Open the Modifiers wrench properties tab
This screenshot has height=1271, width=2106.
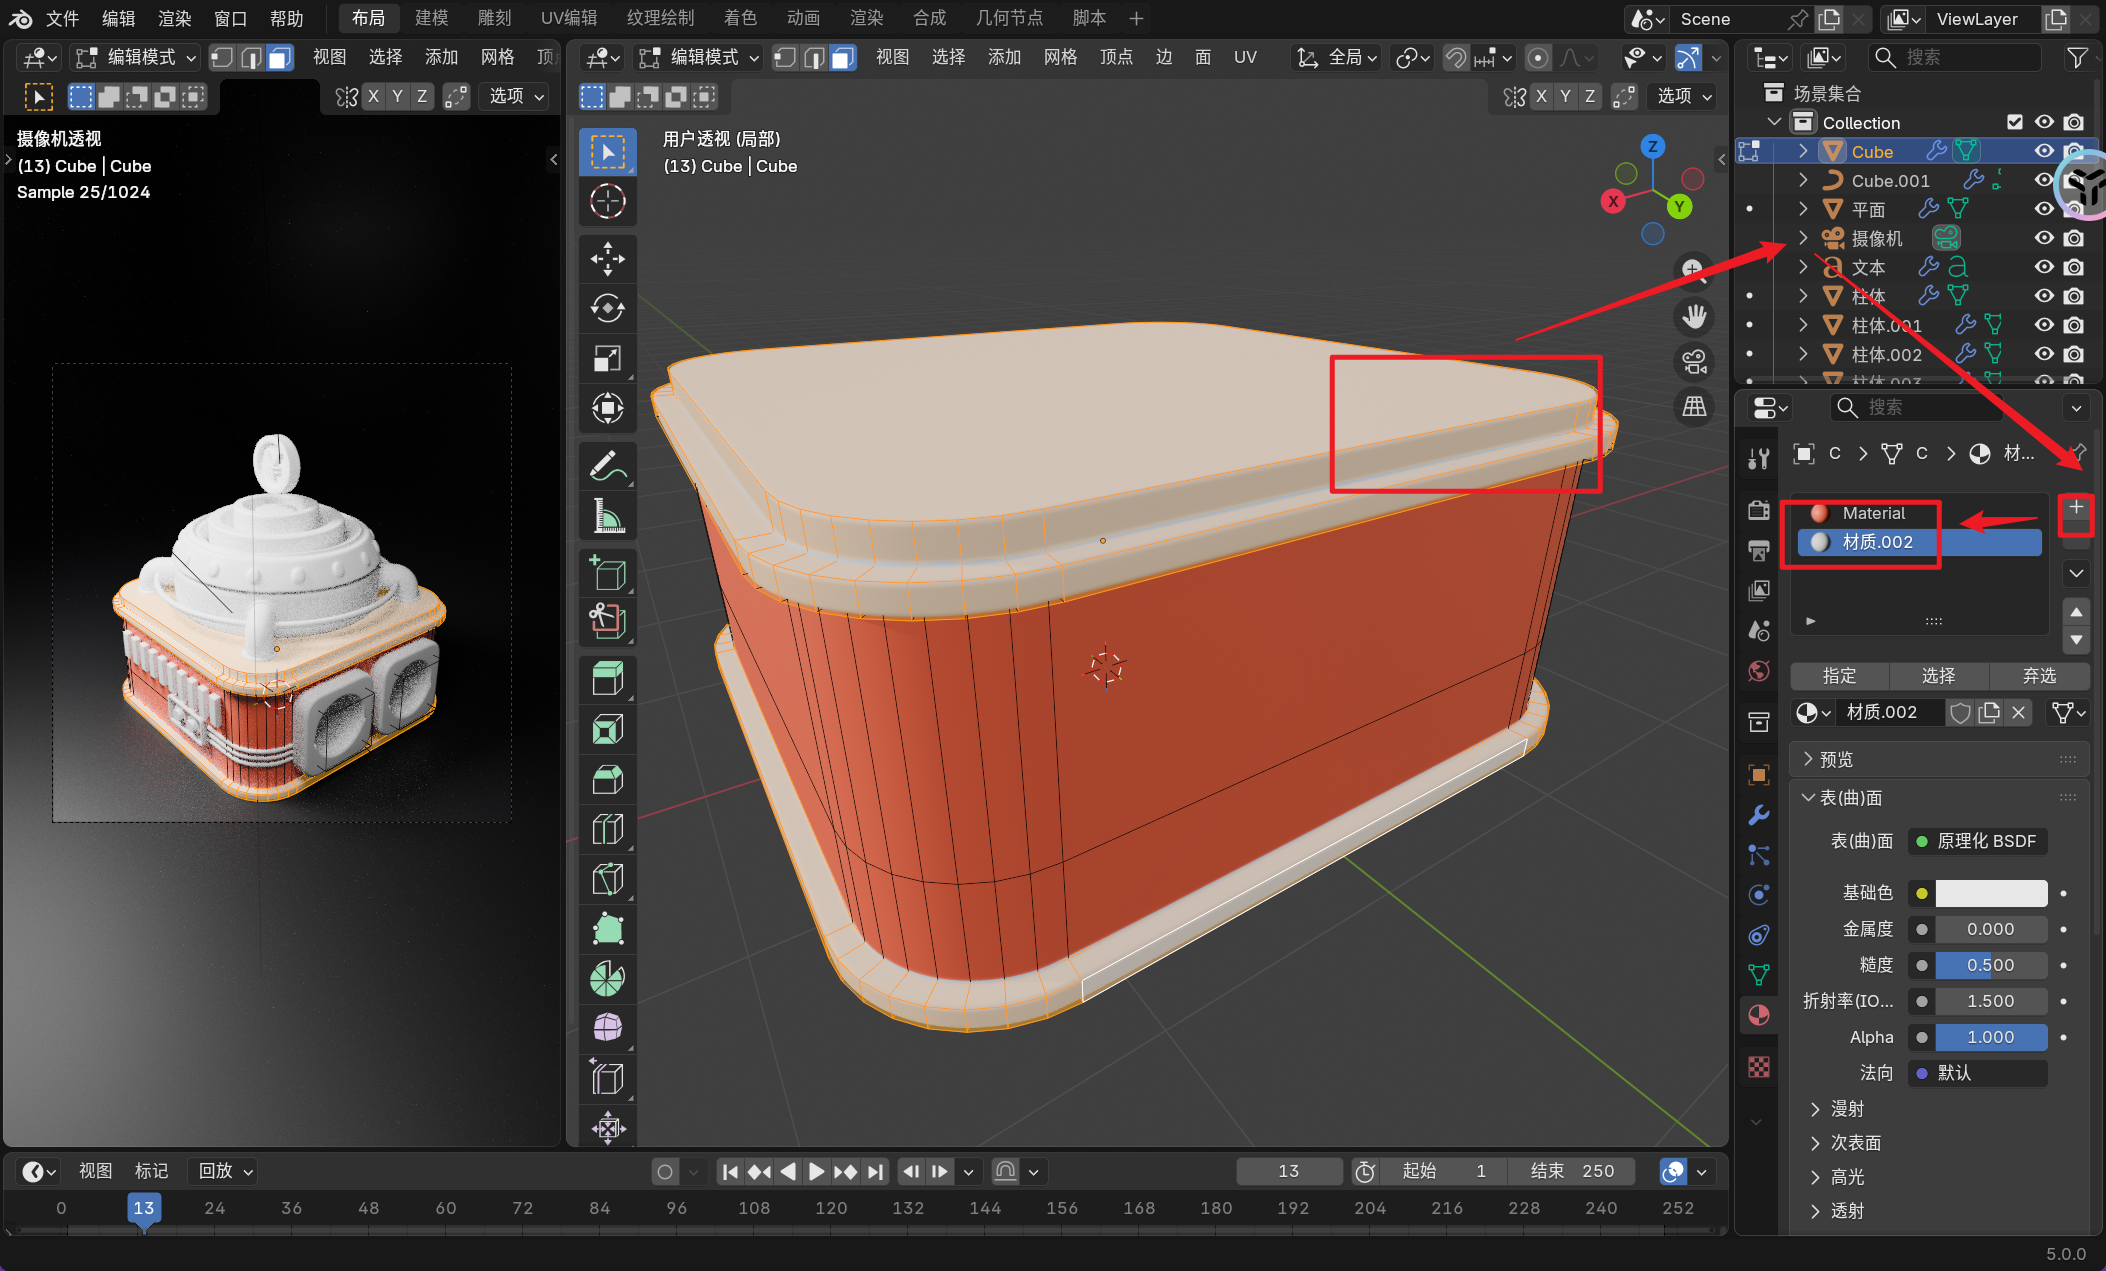(1759, 815)
